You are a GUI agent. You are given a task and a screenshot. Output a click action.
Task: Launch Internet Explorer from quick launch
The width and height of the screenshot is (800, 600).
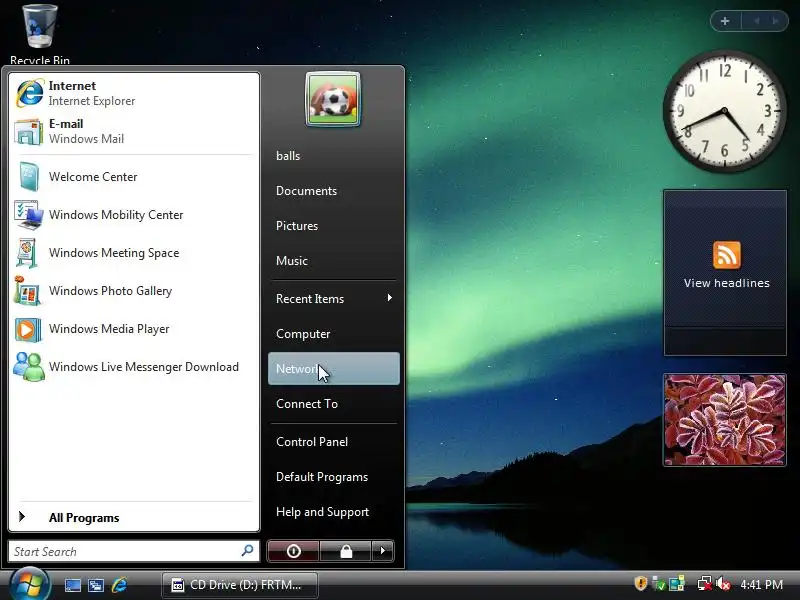click(x=119, y=585)
